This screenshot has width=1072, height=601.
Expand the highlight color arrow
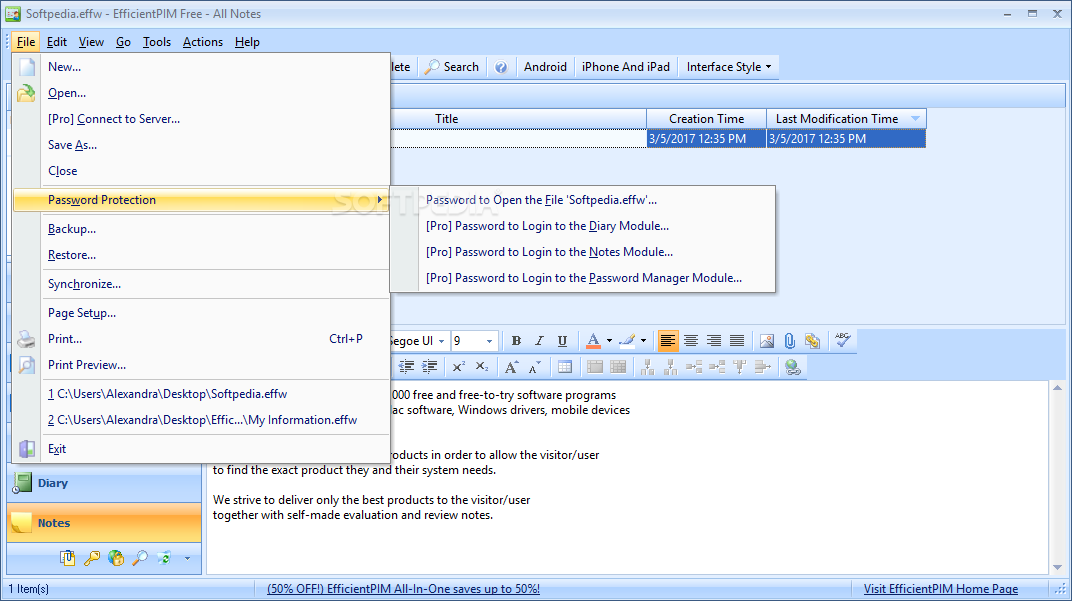click(x=643, y=340)
